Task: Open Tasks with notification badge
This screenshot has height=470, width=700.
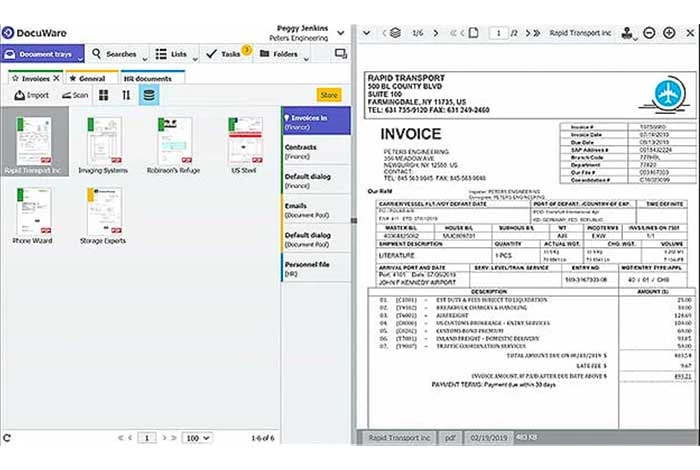Action: [227, 53]
